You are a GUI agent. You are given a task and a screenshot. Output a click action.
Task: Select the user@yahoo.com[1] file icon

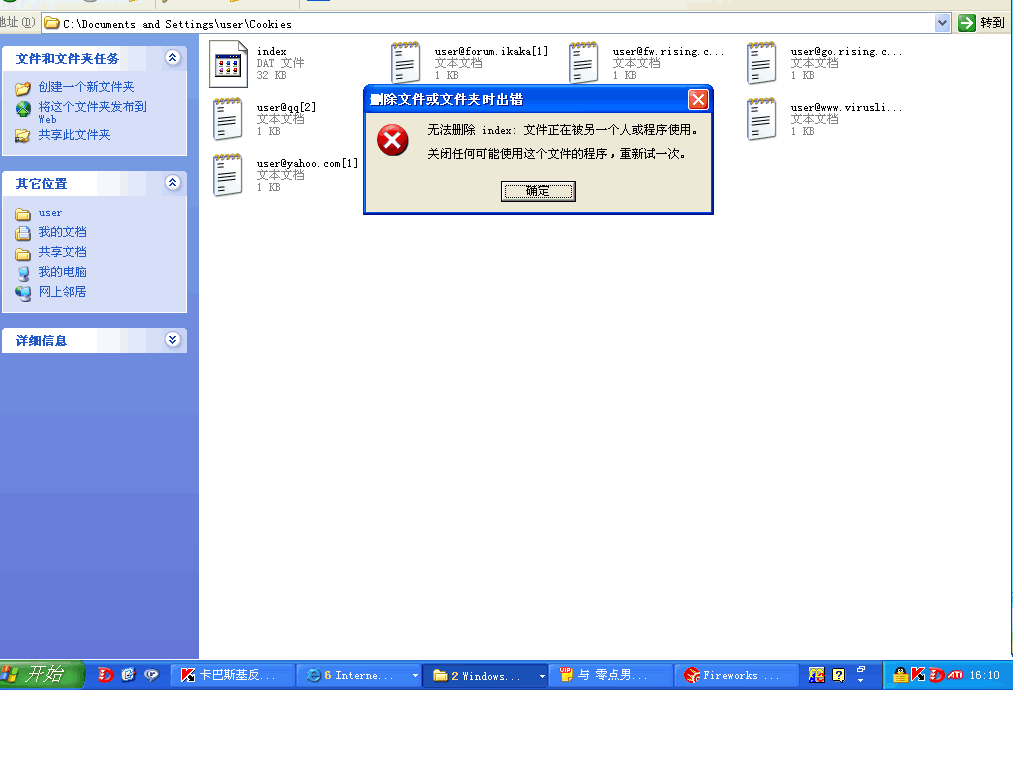coord(227,175)
